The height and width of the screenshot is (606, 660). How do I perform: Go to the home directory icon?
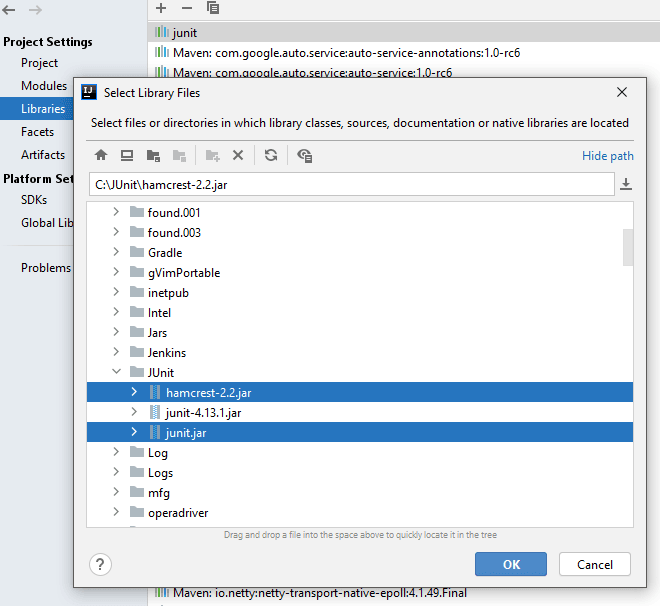(x=101, y=155)
